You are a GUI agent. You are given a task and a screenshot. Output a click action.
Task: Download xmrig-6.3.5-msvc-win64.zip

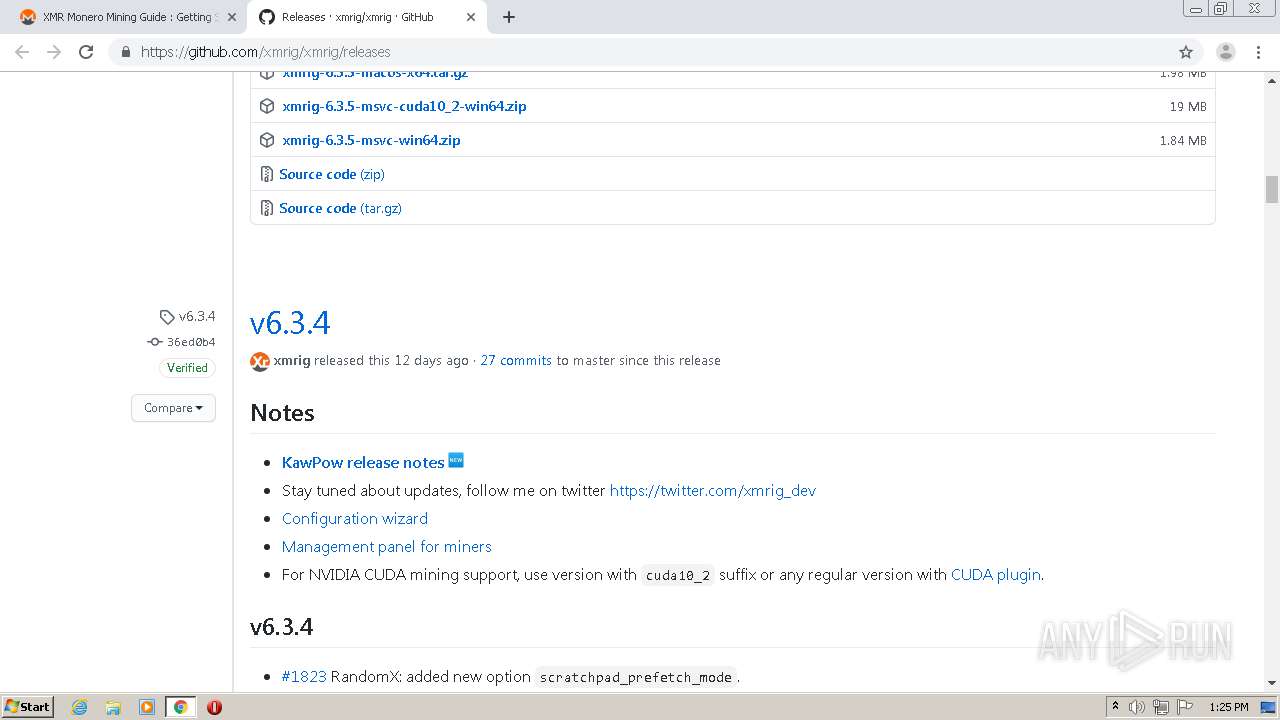(x=371, y=140)
